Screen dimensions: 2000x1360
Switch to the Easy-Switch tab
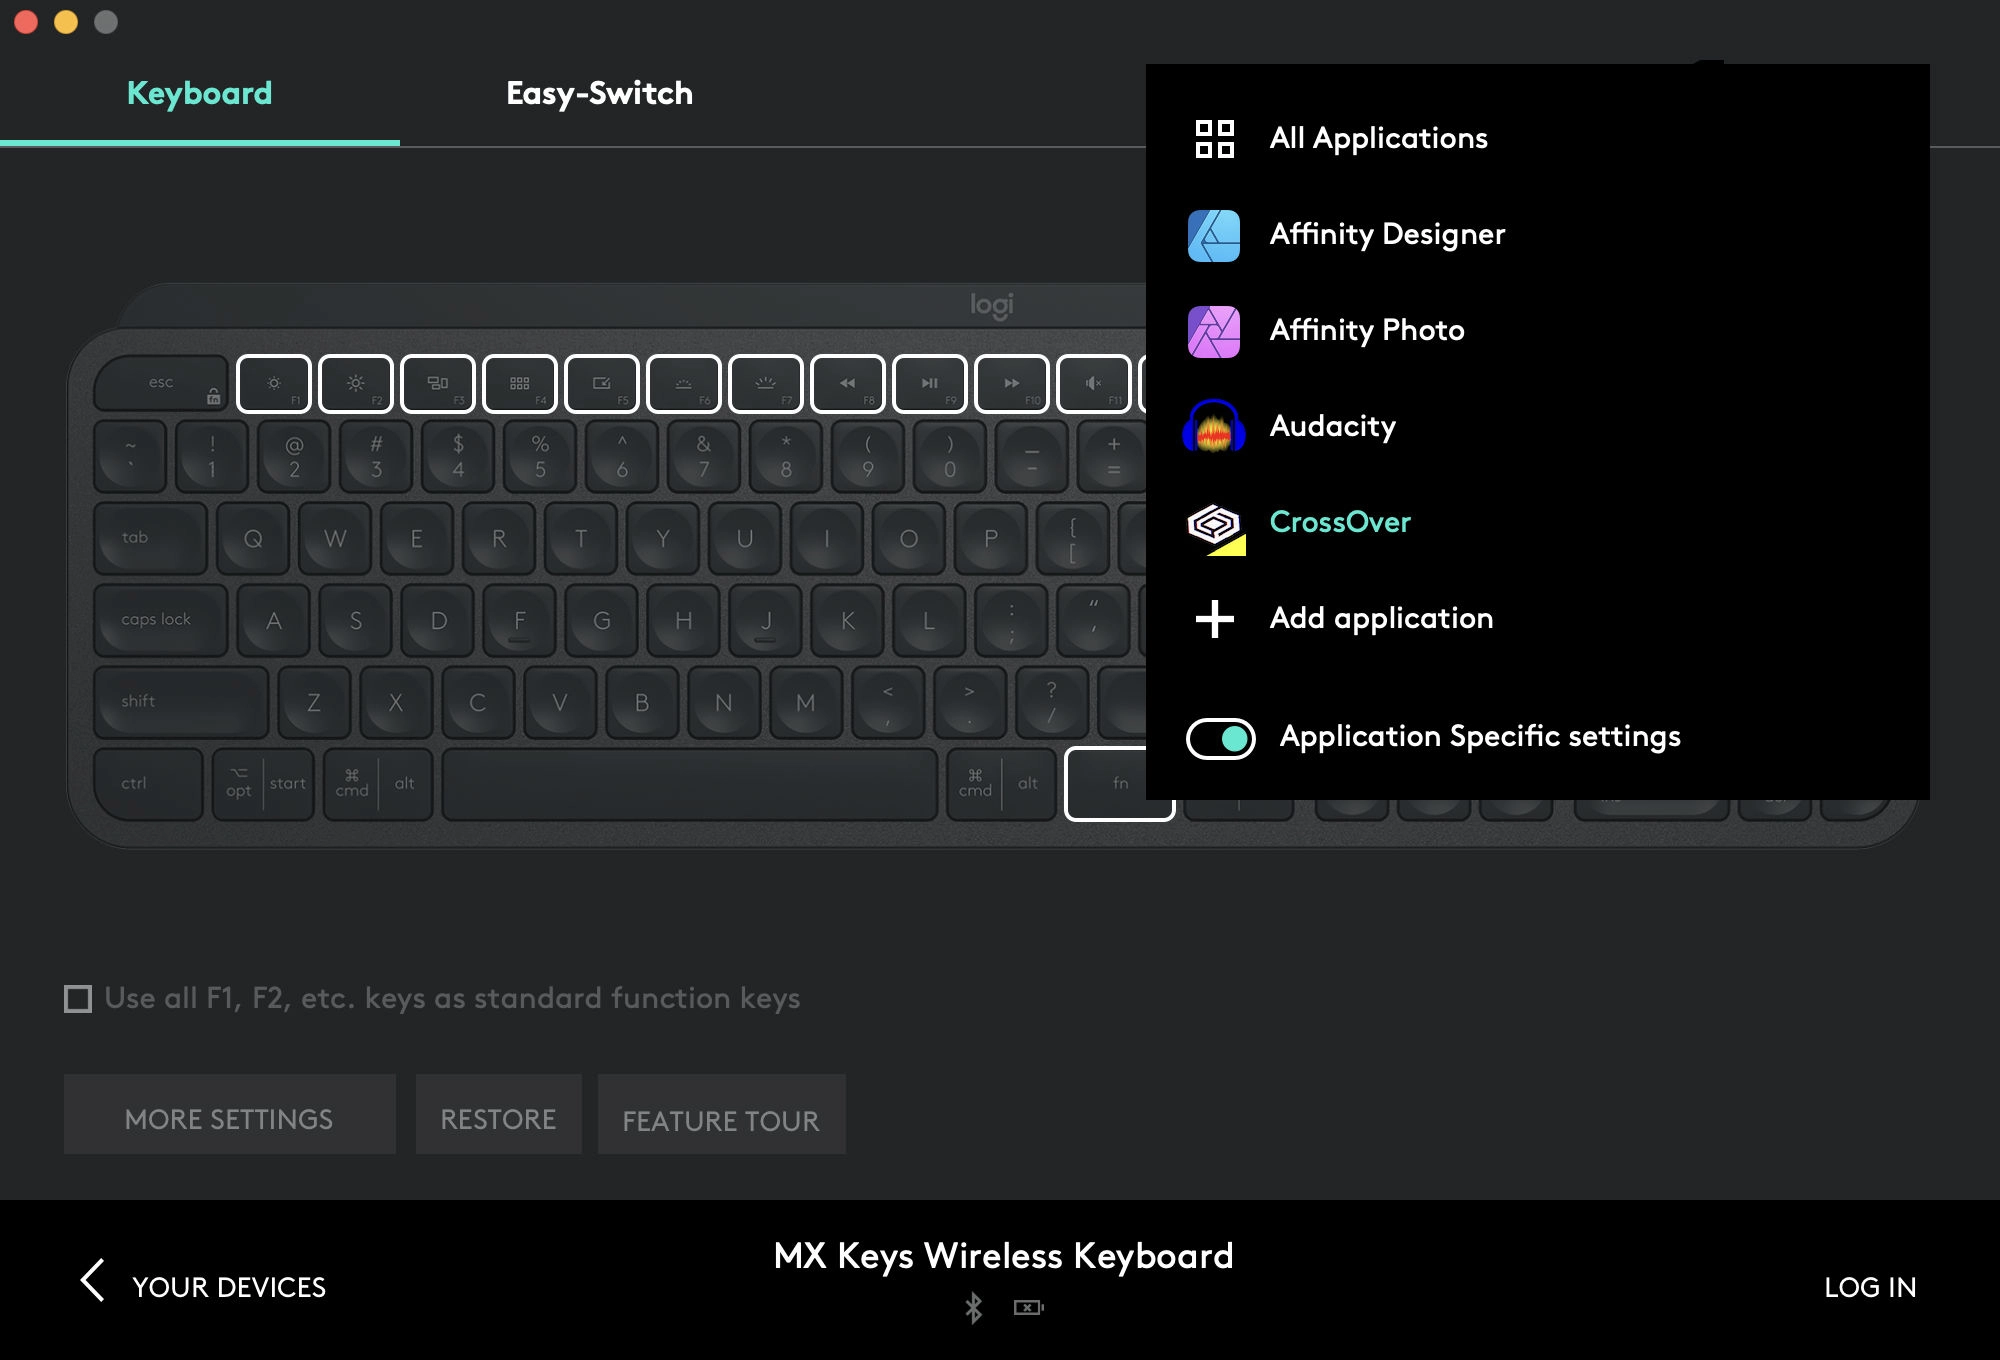coord(599,93)
